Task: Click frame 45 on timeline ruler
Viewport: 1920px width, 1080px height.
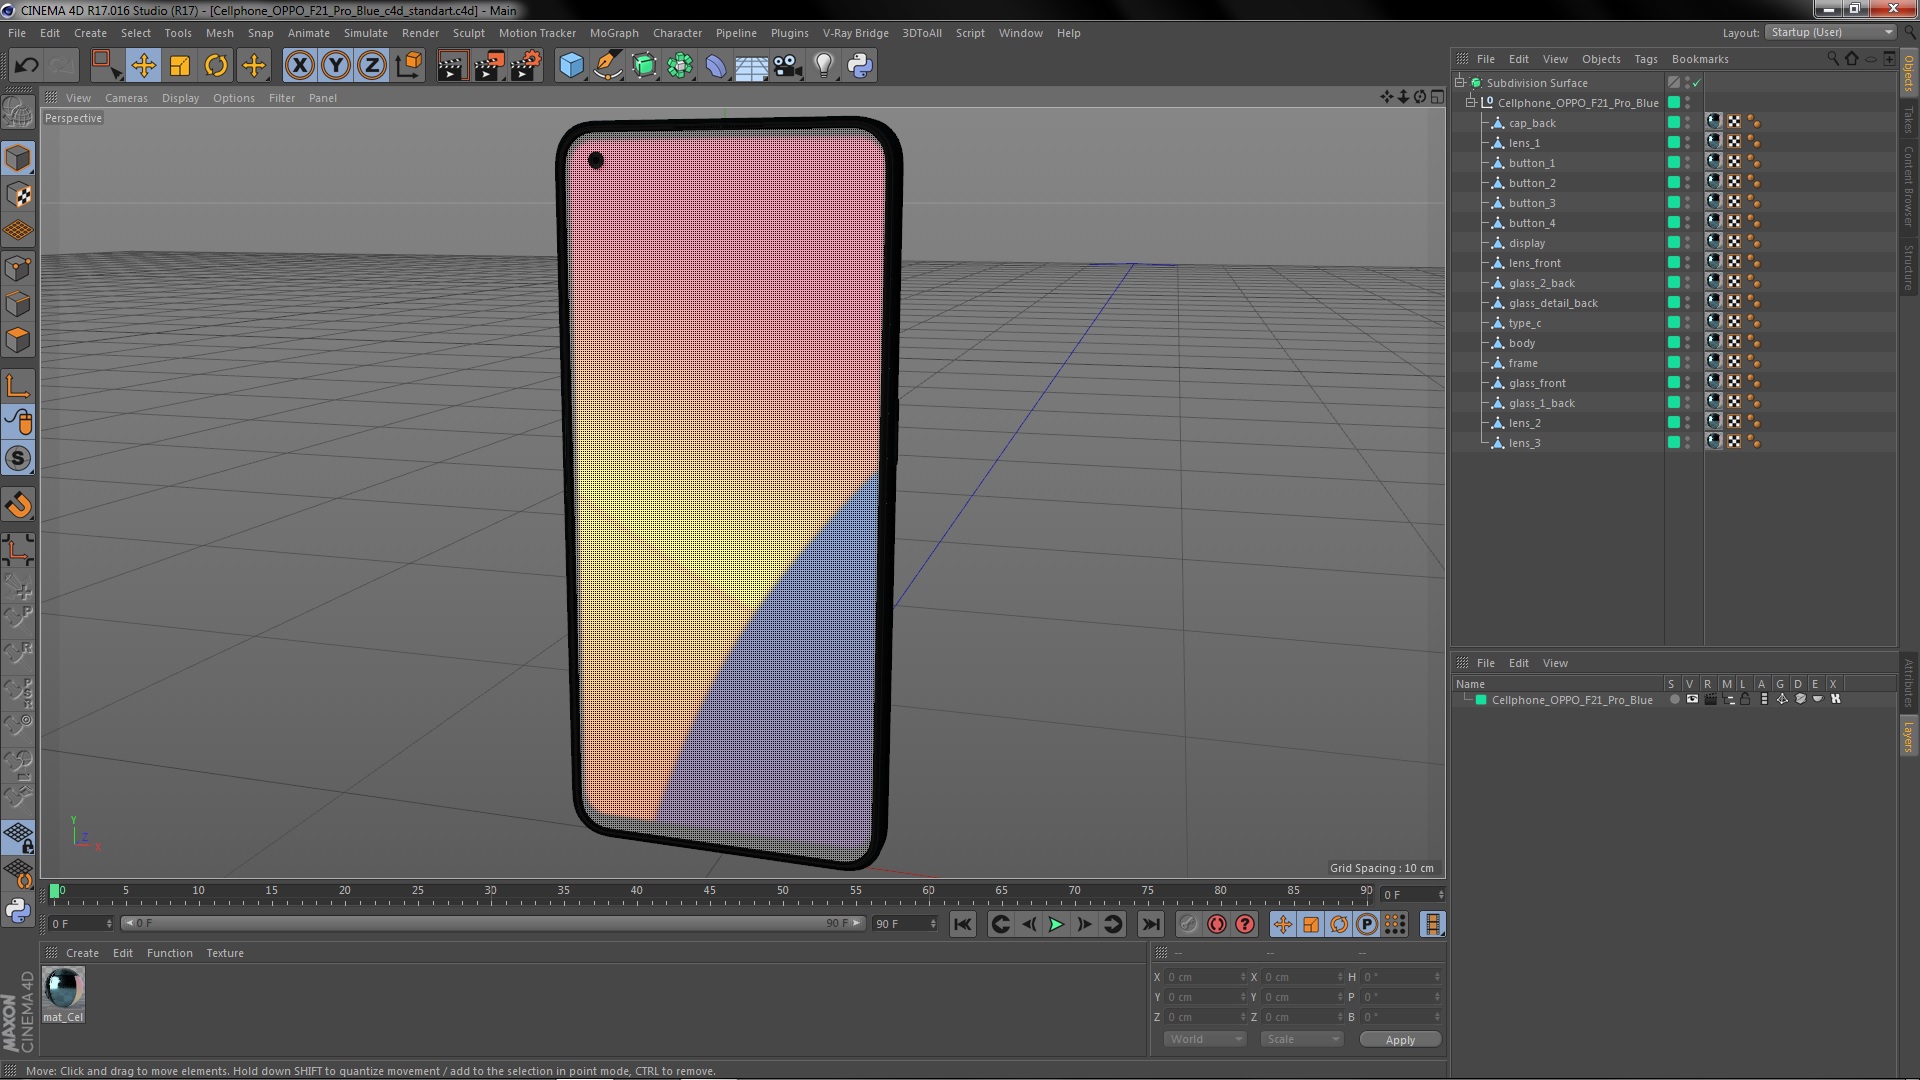Action: tap(709, 891)
